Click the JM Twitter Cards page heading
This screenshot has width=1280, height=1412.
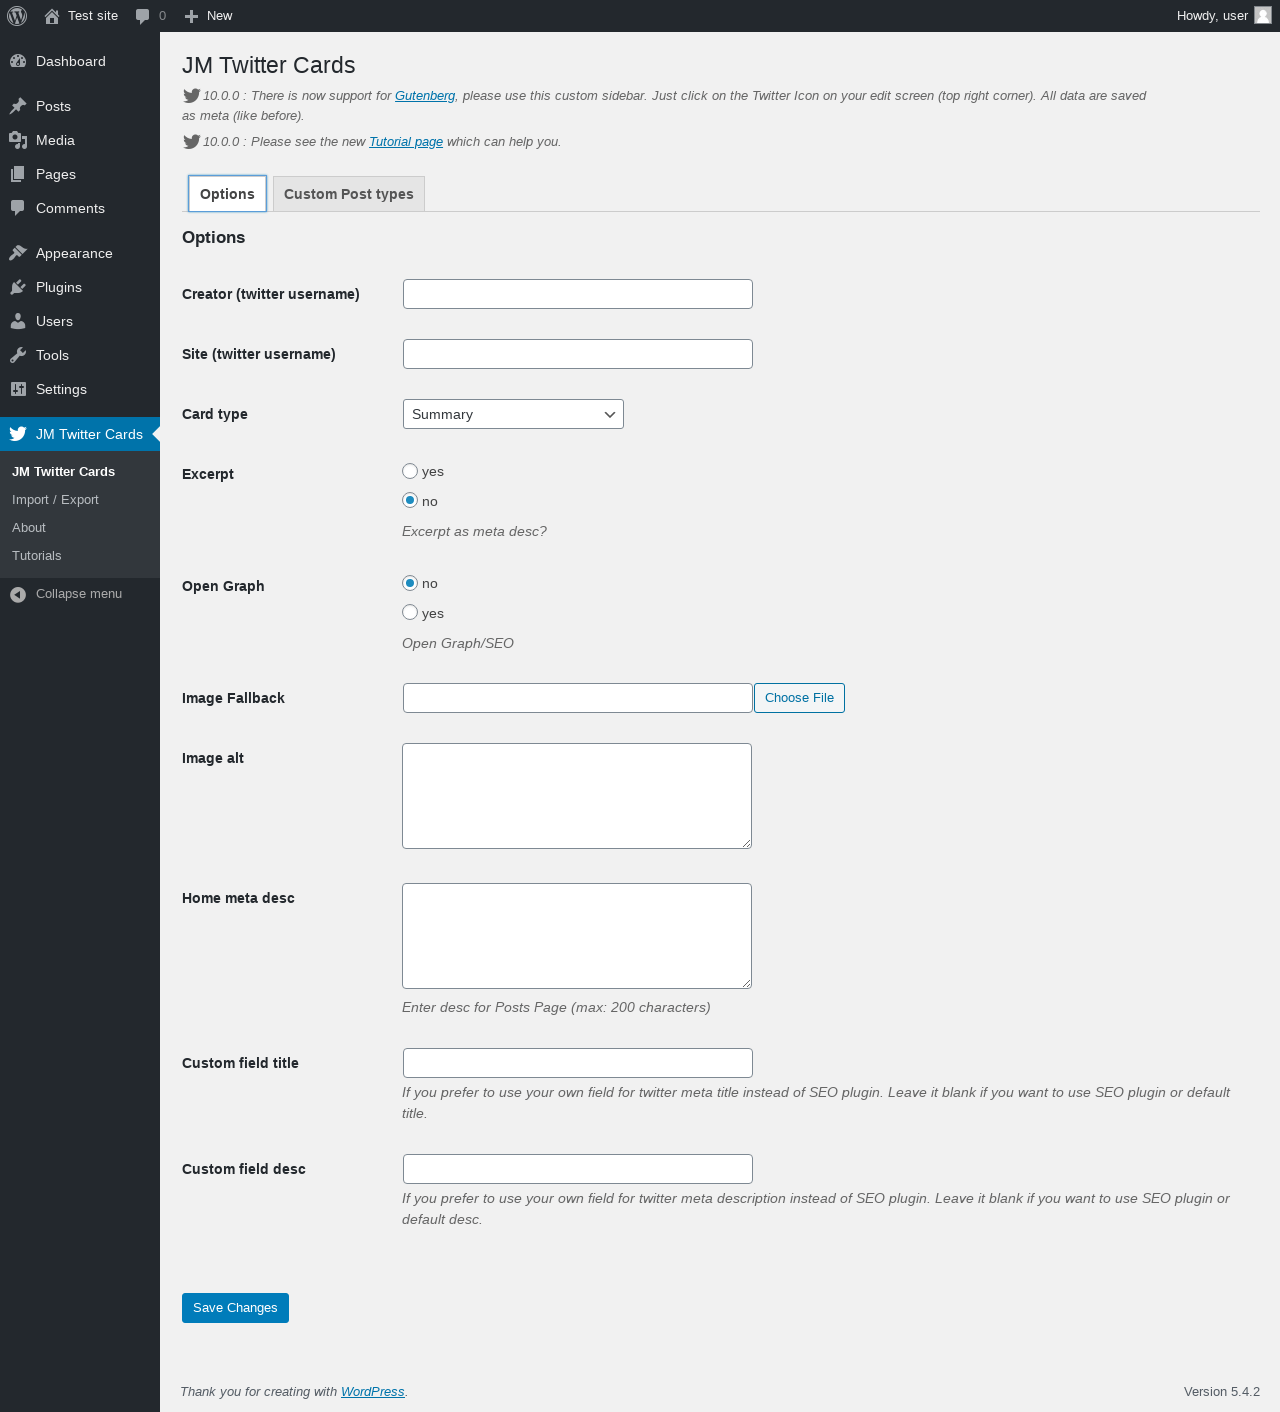pos(269,65)
